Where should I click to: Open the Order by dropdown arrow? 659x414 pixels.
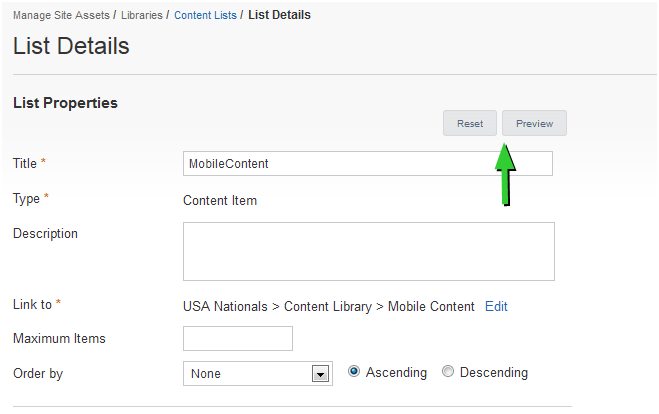320,374
